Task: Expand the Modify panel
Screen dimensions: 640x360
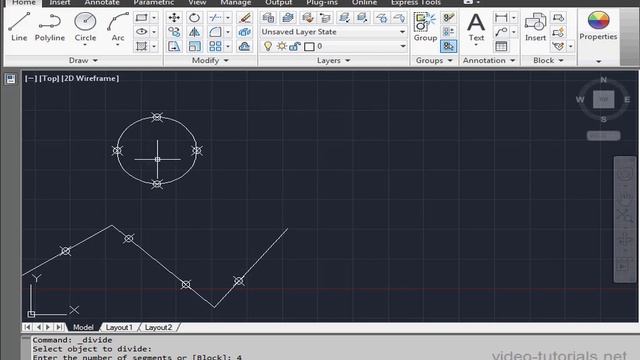Action: coord(210,60)
